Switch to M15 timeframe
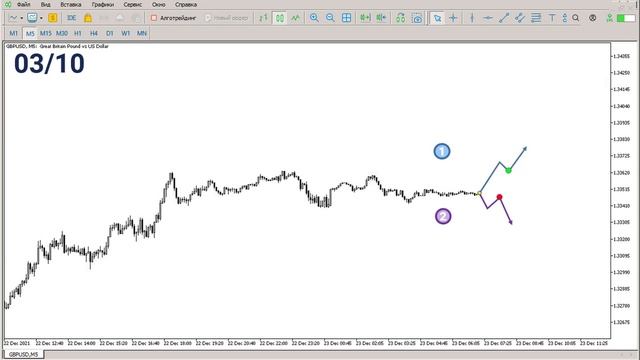The height and width of the screenshot is (360, 640). 46,33
